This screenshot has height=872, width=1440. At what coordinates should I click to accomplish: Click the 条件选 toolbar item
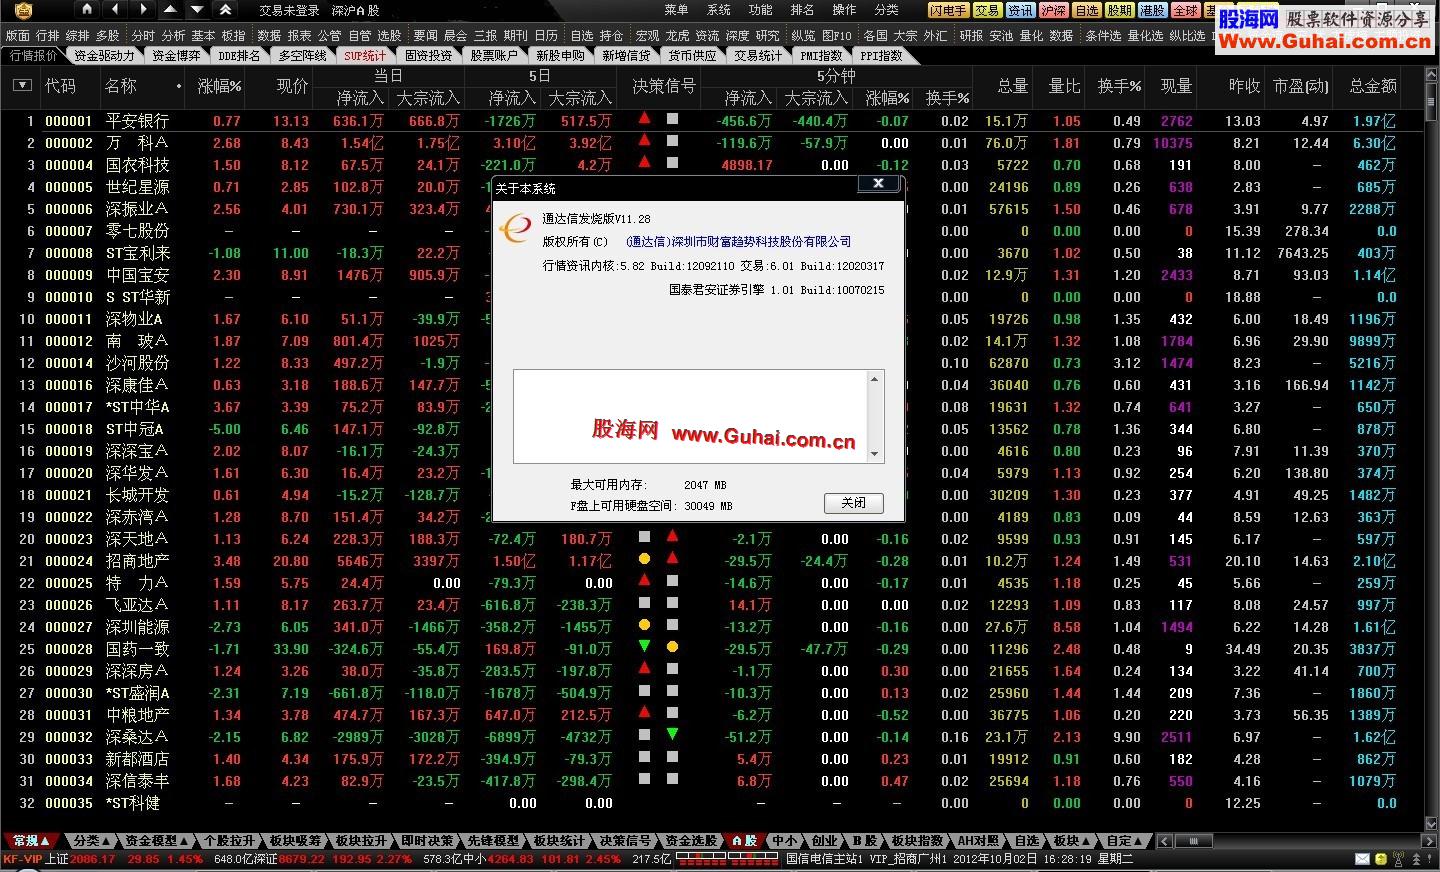(x=1103, y=35)
